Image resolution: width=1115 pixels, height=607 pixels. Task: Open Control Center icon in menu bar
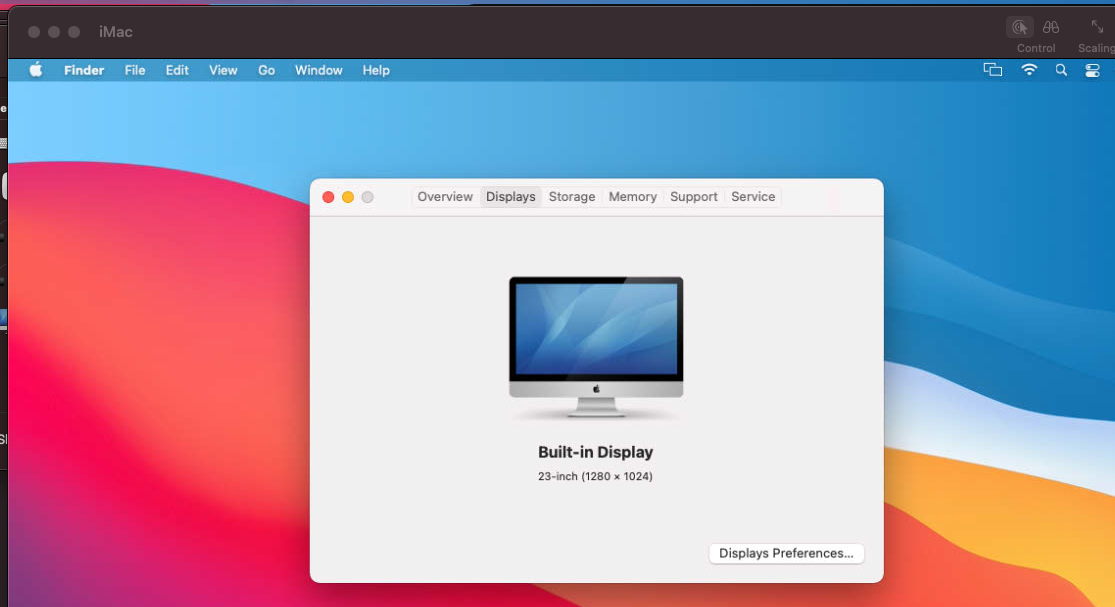click(1092, 70)
